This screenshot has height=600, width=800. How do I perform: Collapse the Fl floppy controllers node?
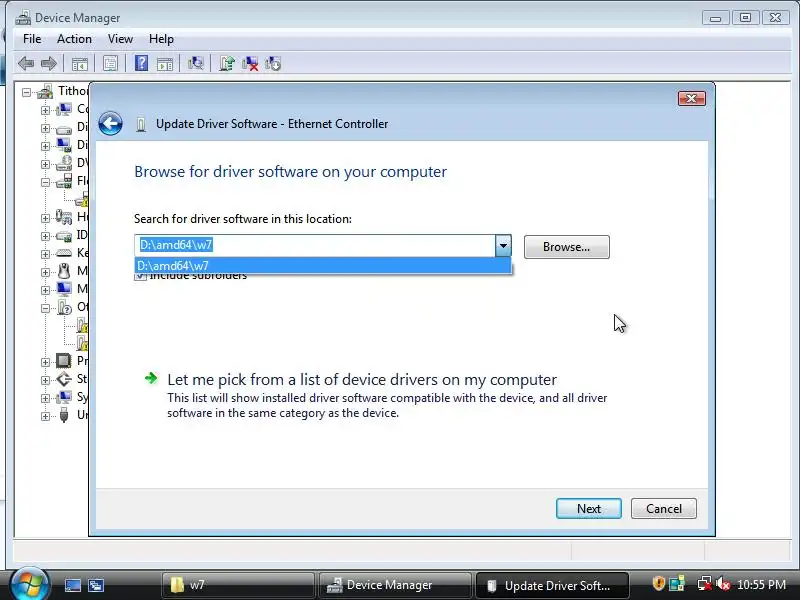tap(45, 182)
